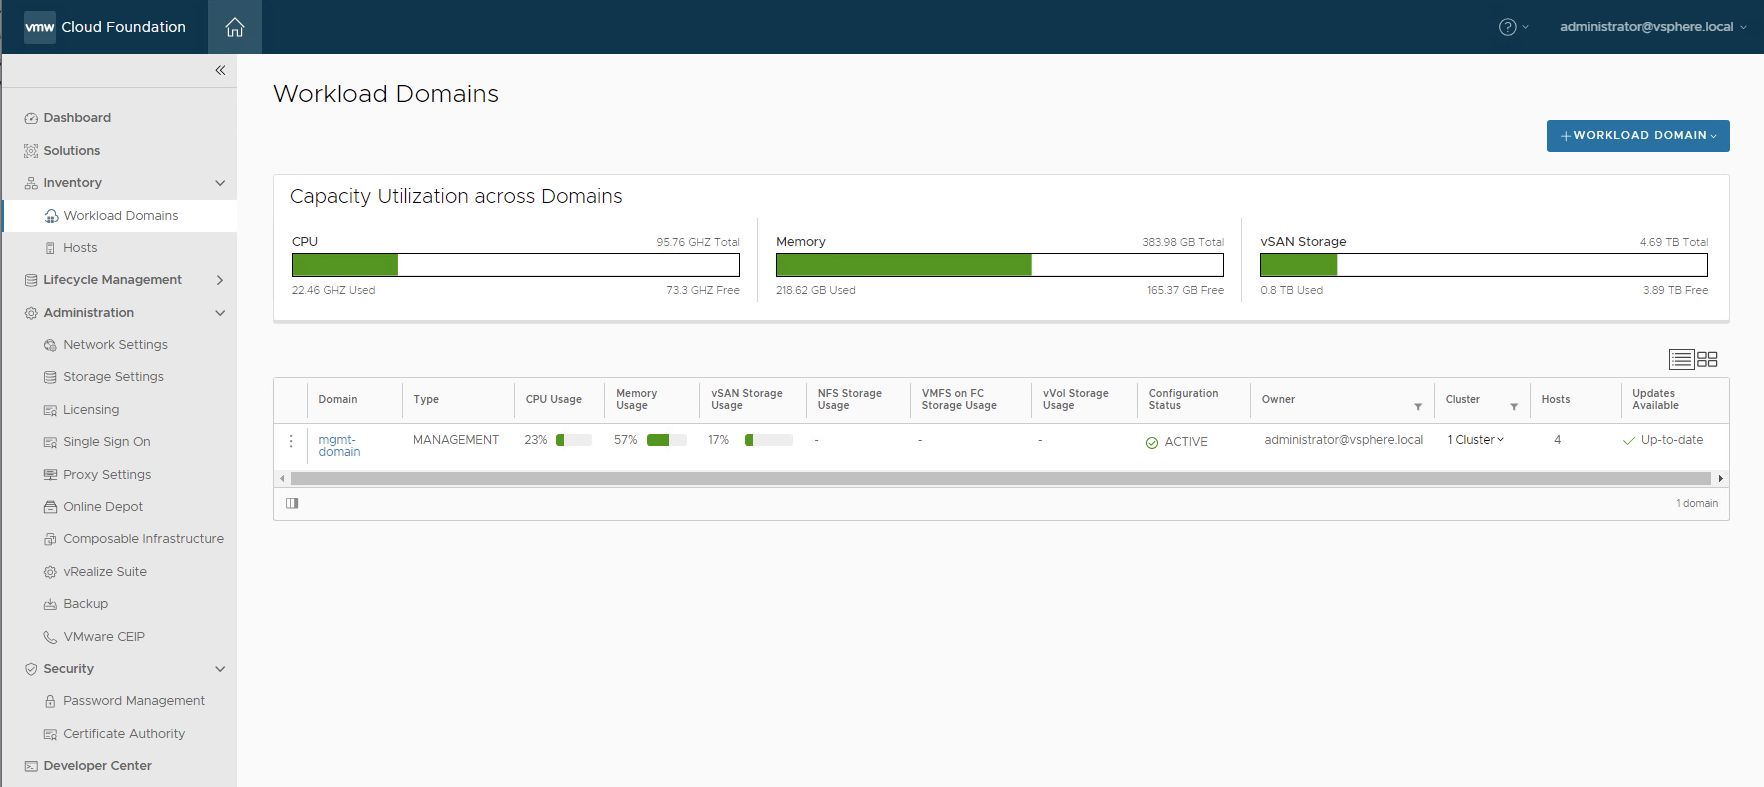This screenshot has width=1764, height=787.
Task: Click the Proxy Settings icon
Action: tap(51, 475)
